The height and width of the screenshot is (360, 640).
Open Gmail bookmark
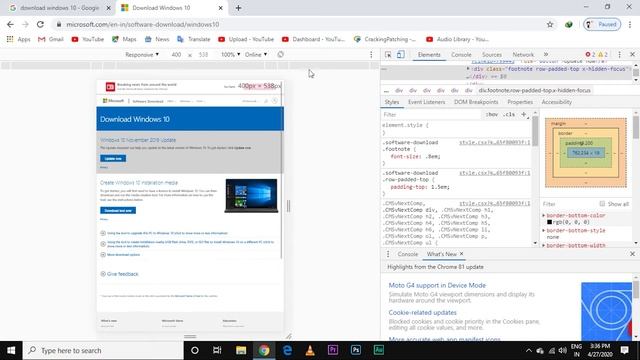[x=51, y=39]
